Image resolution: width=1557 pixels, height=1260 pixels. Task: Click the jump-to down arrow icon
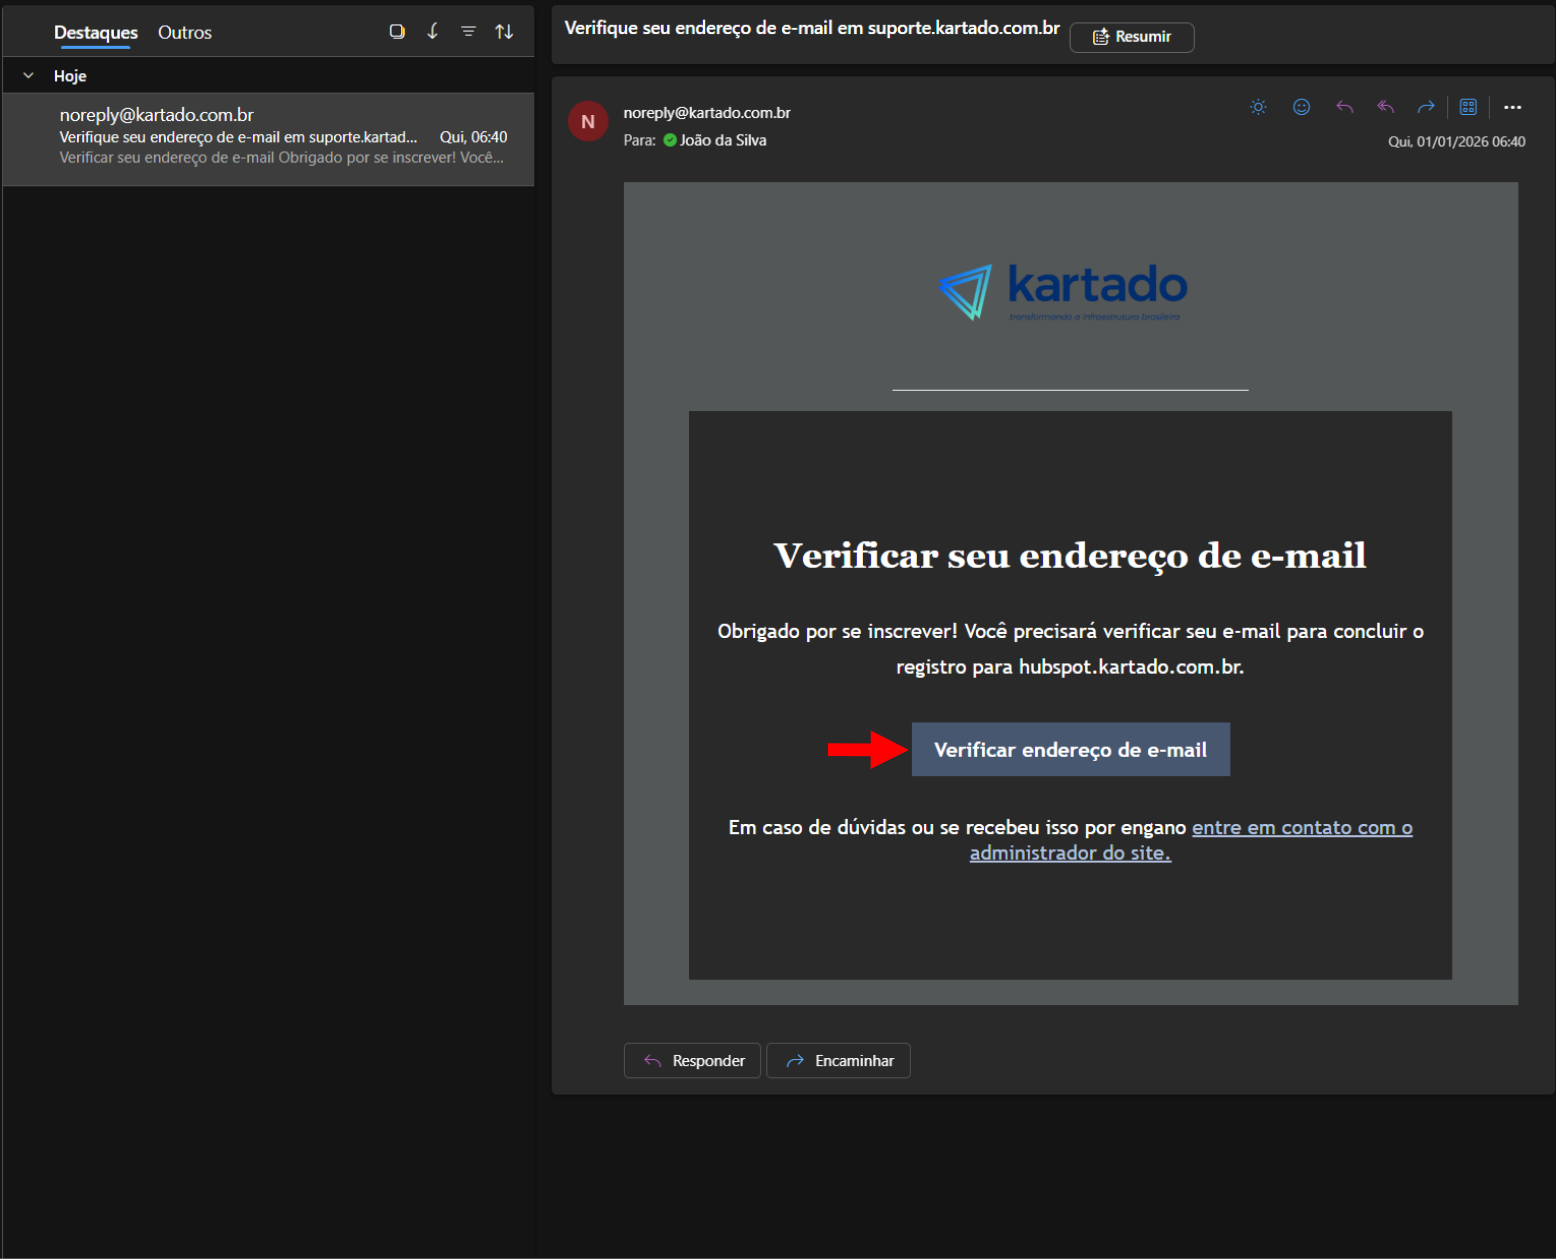[x=433, y=32]
